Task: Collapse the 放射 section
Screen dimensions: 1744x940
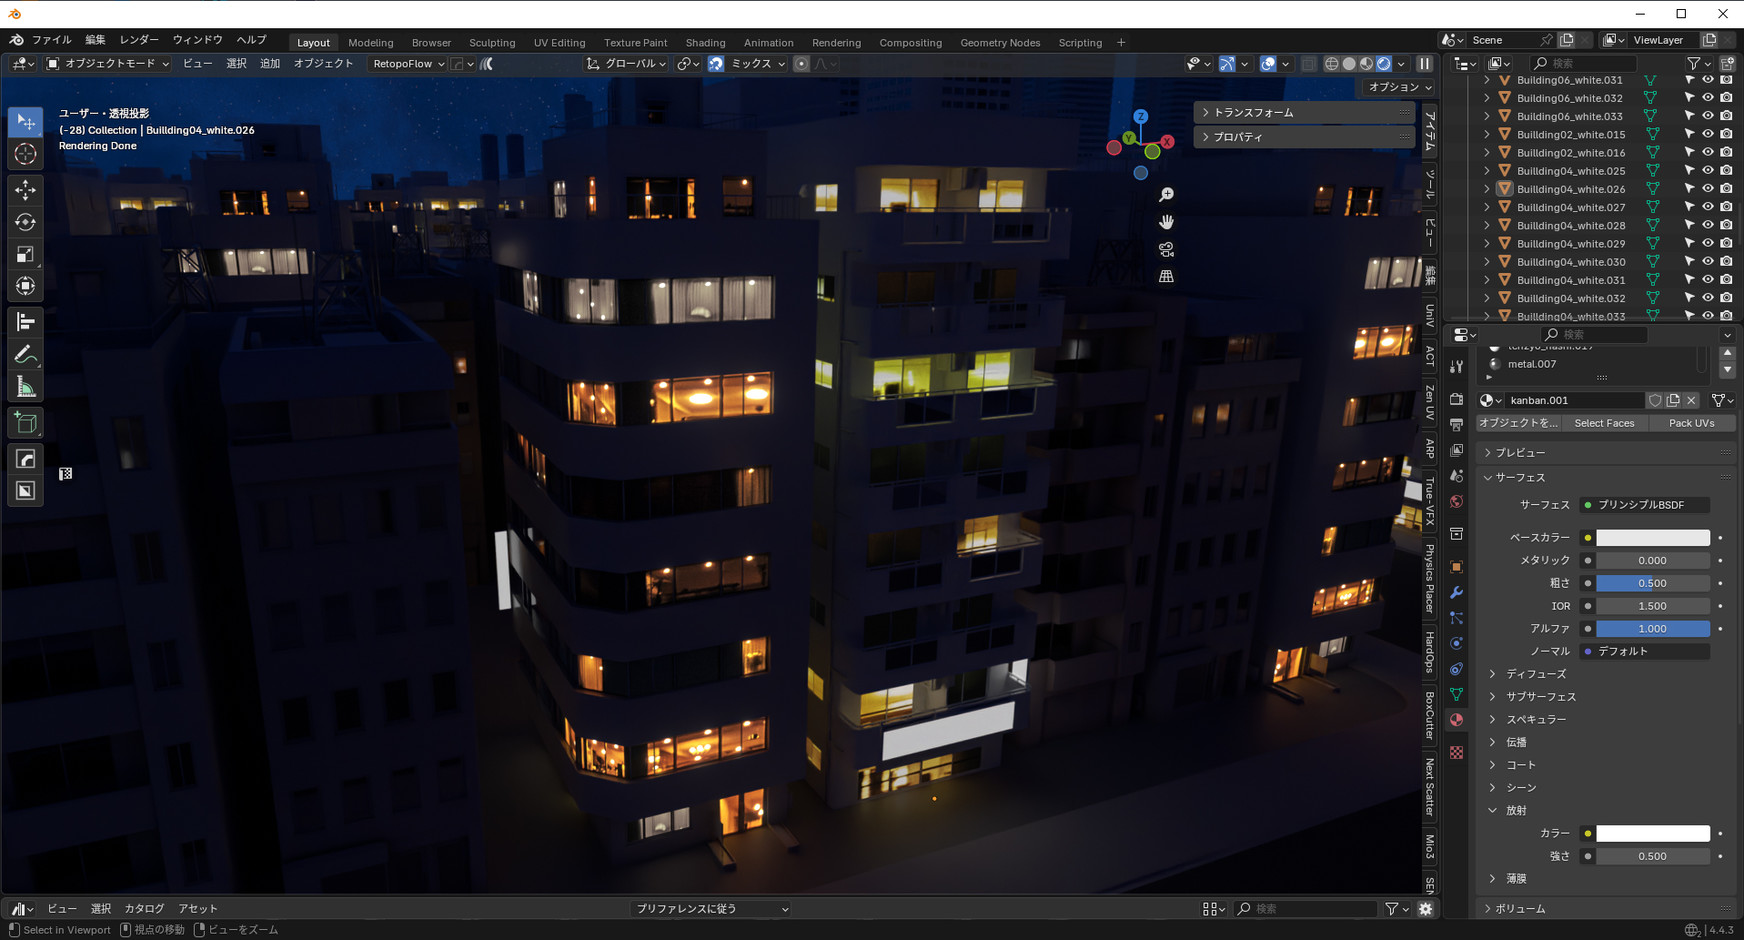Action: tap(1515, 811)
